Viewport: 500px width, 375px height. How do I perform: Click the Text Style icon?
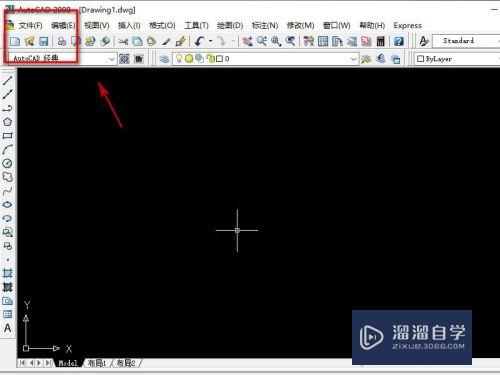click(424, 41)
